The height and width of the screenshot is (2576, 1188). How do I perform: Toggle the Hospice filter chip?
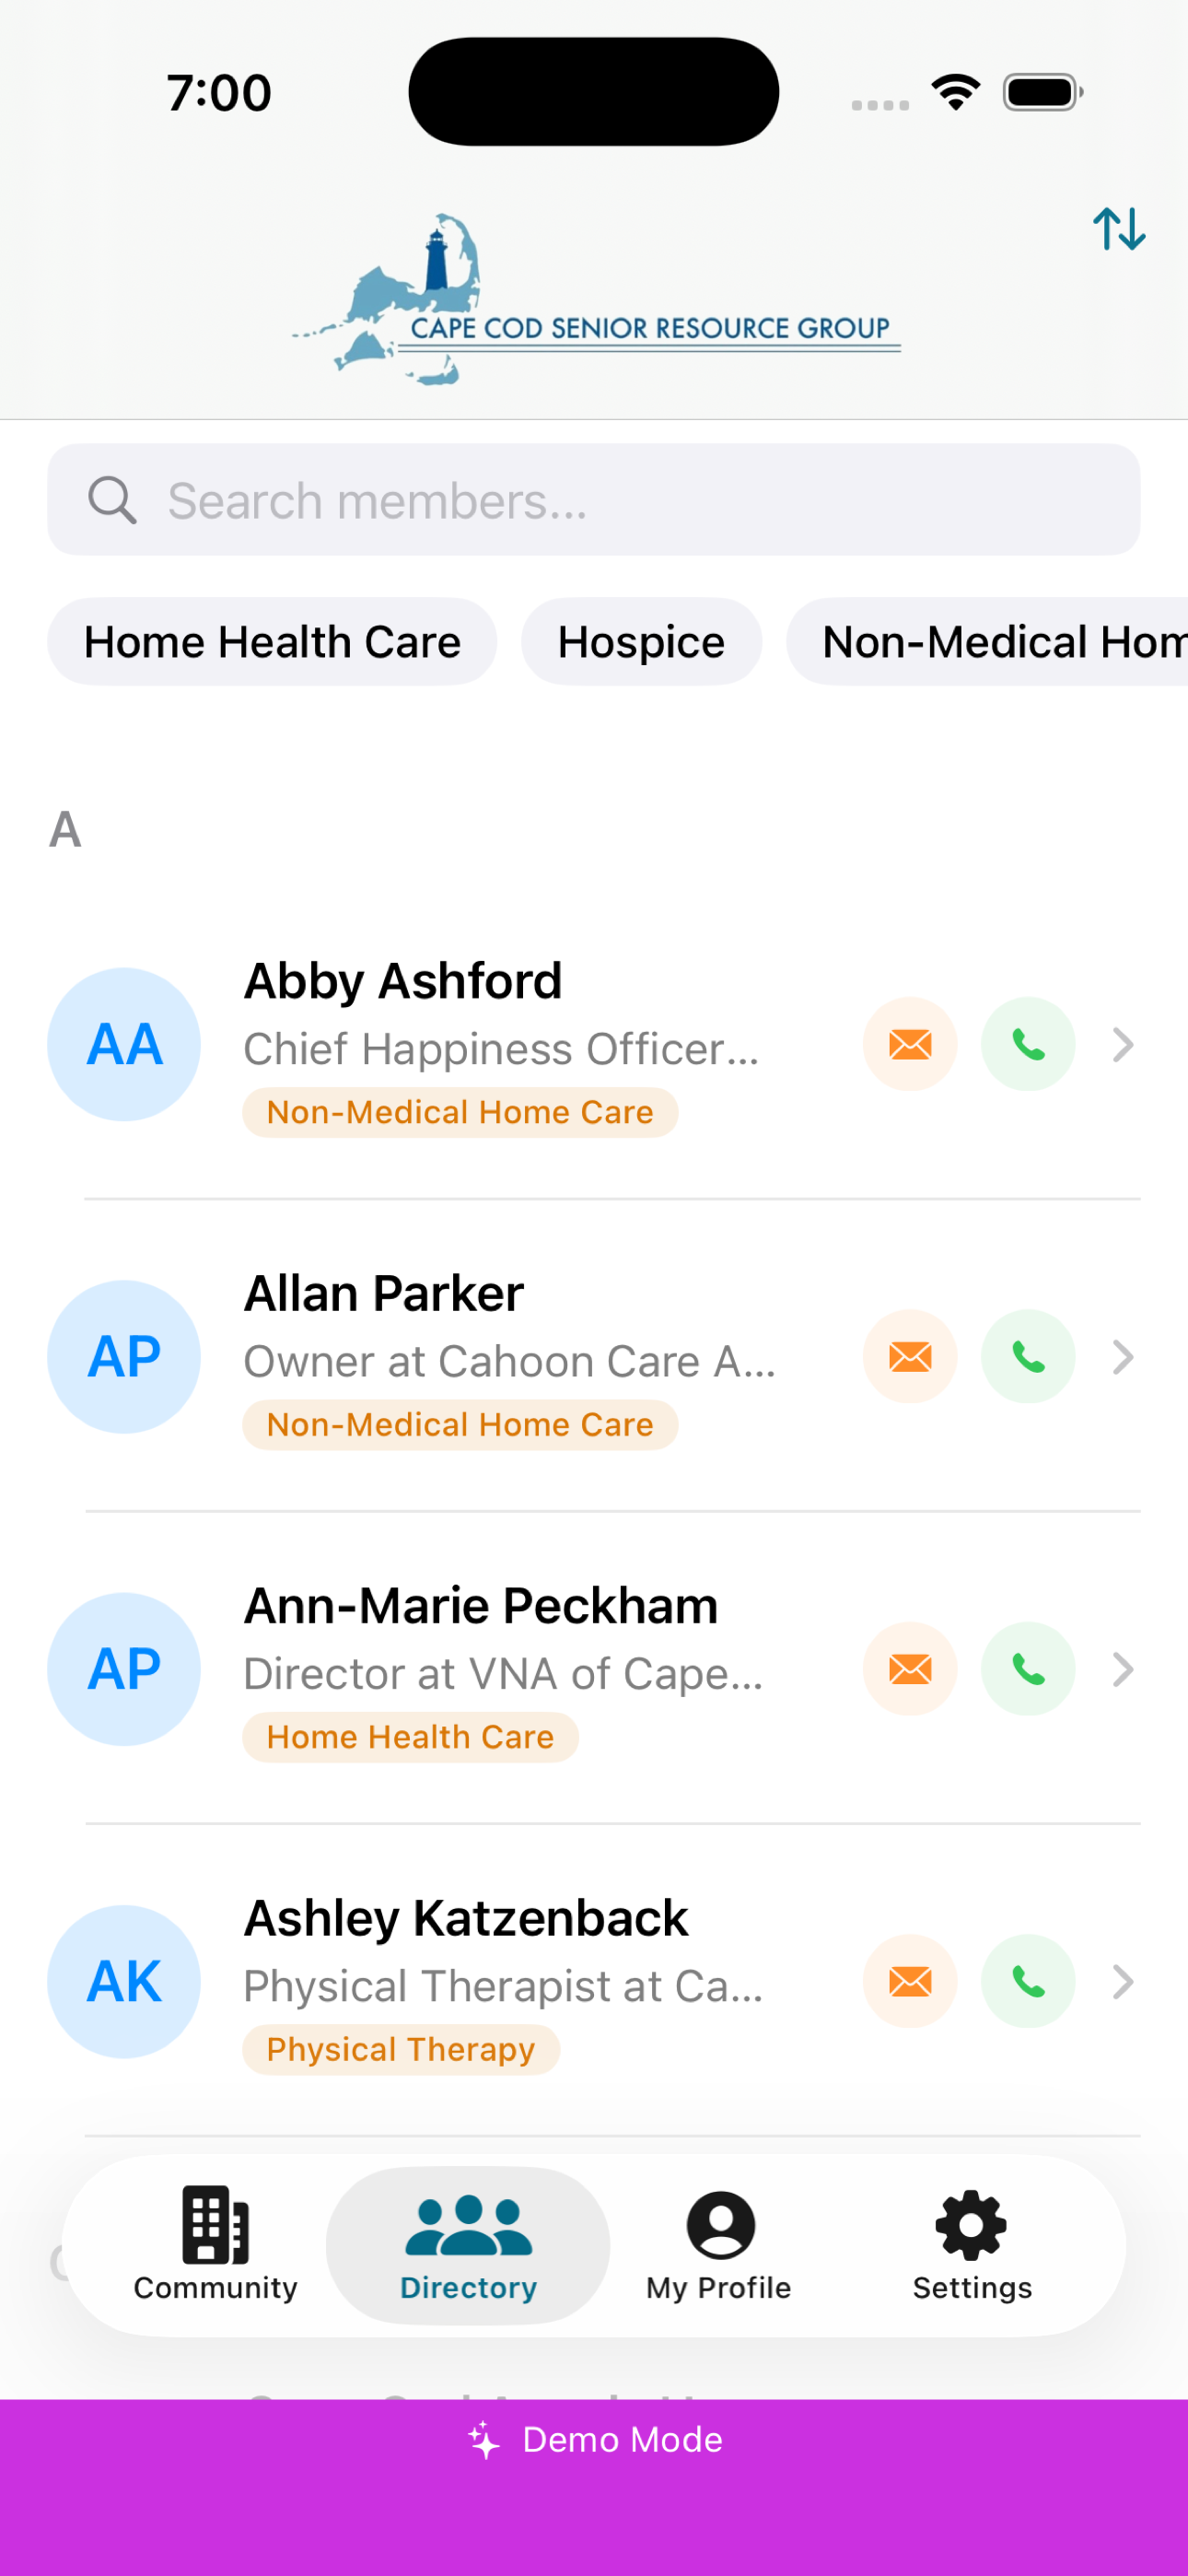tap(641, 641)
